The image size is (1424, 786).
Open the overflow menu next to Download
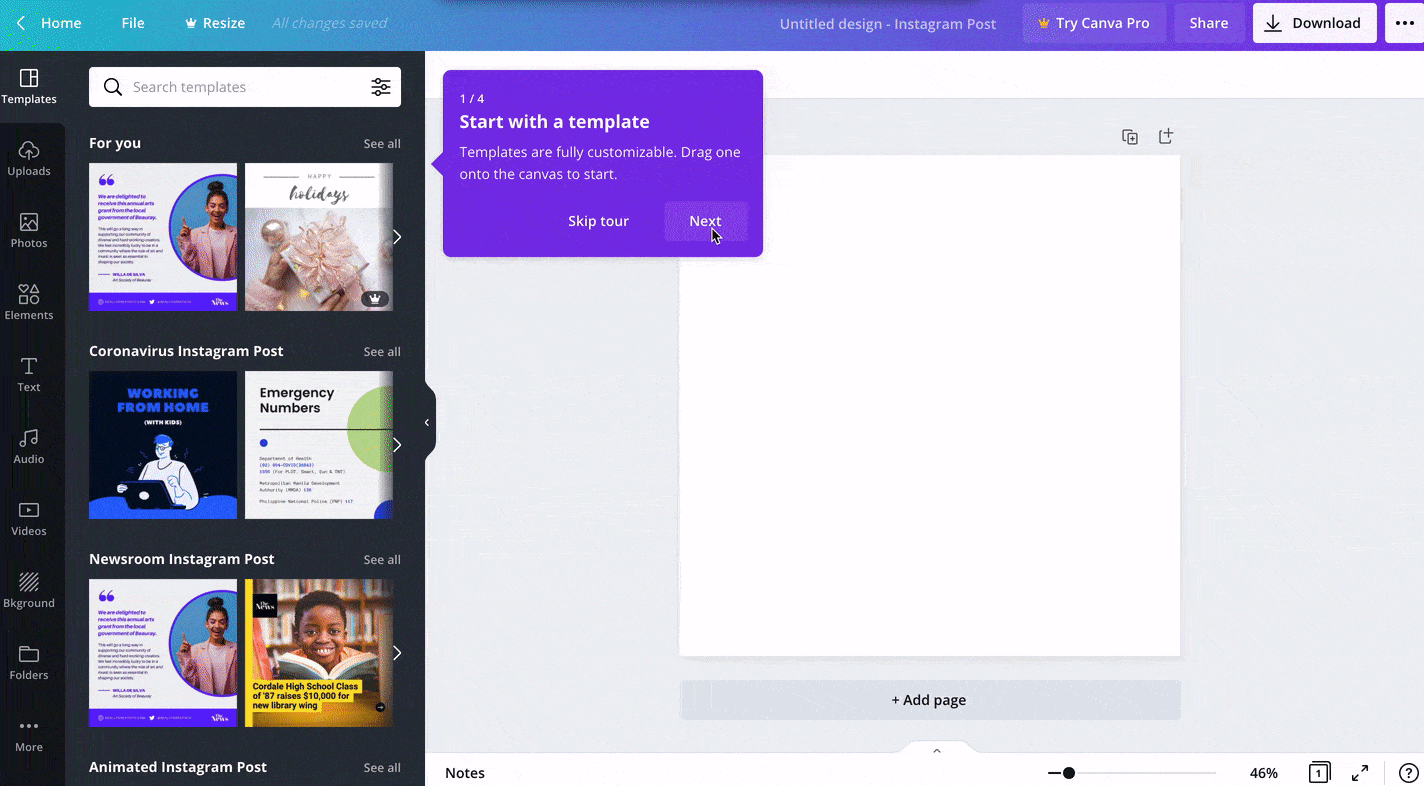[x=1406, y=22]
